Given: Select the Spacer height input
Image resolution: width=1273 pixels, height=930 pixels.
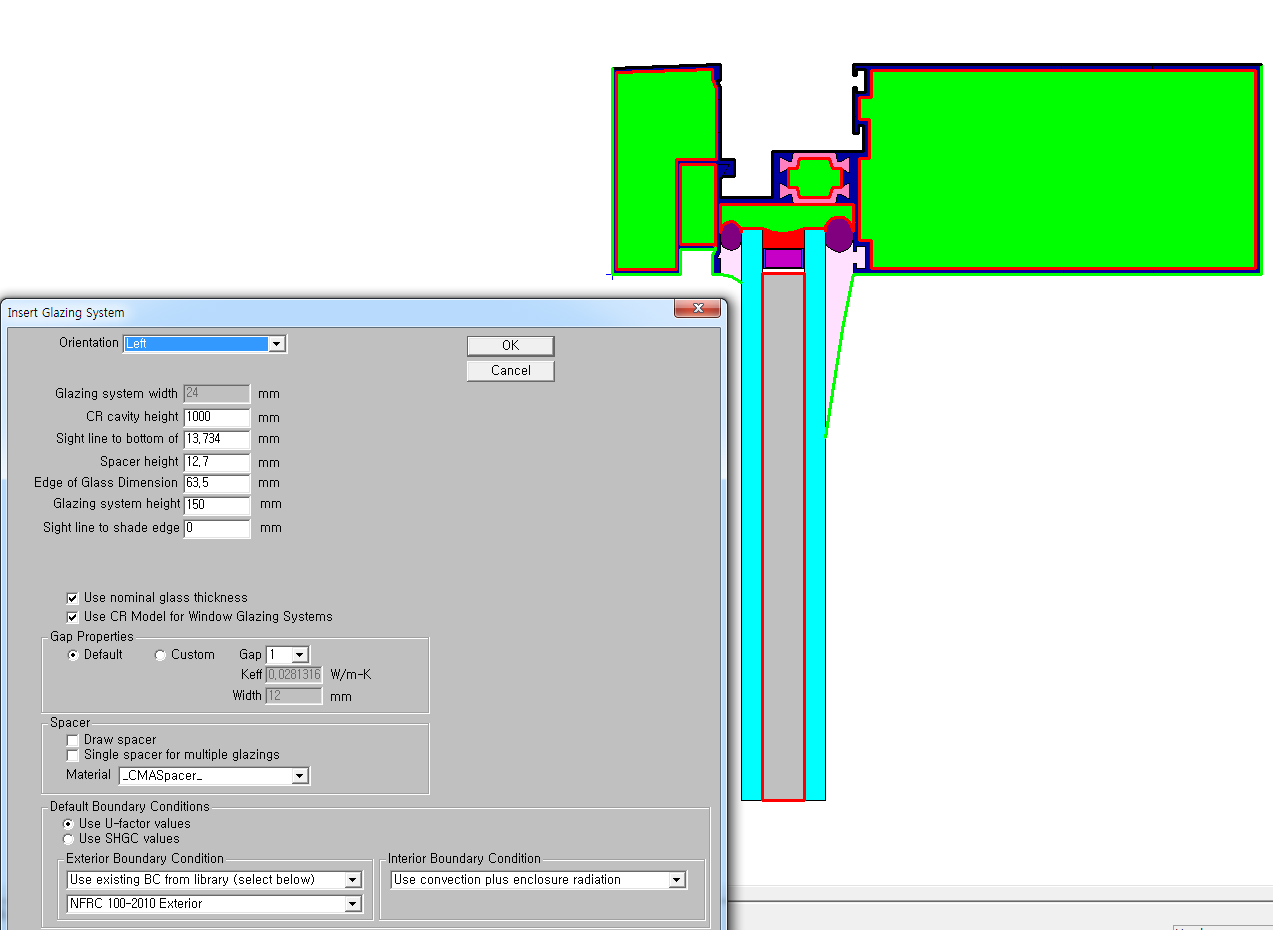Looking at the screenshot, I should pyautogui.click(x=217, y=462).
